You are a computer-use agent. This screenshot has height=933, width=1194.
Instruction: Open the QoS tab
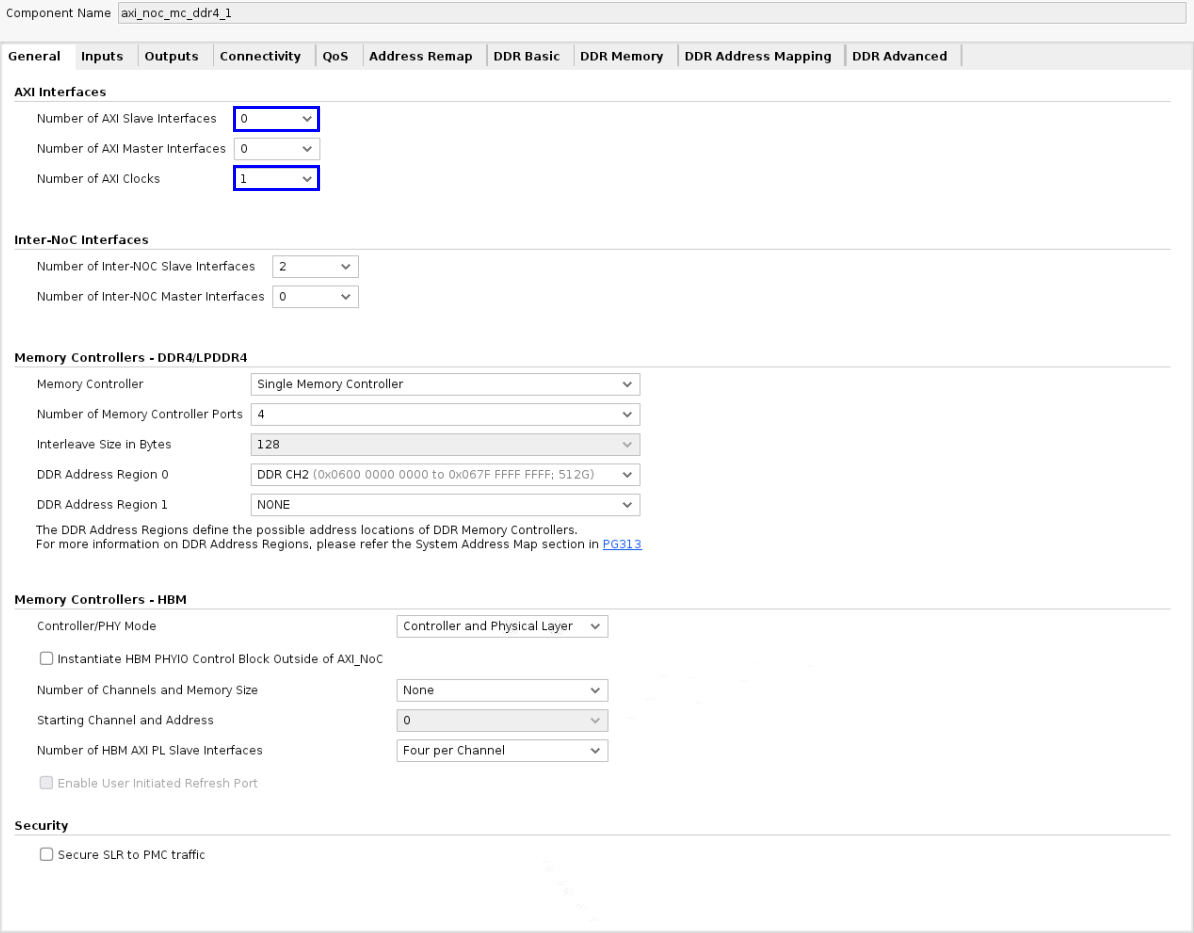click(x=335, y=57)
